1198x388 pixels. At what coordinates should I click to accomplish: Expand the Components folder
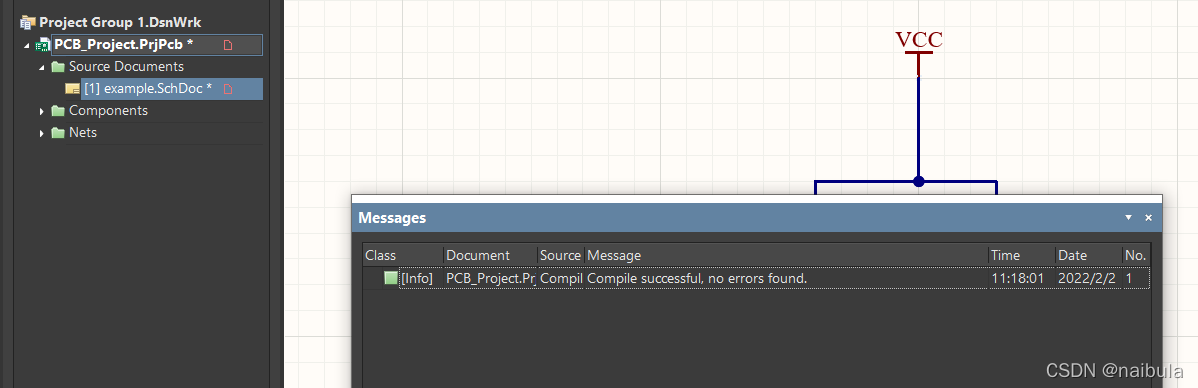42,112
